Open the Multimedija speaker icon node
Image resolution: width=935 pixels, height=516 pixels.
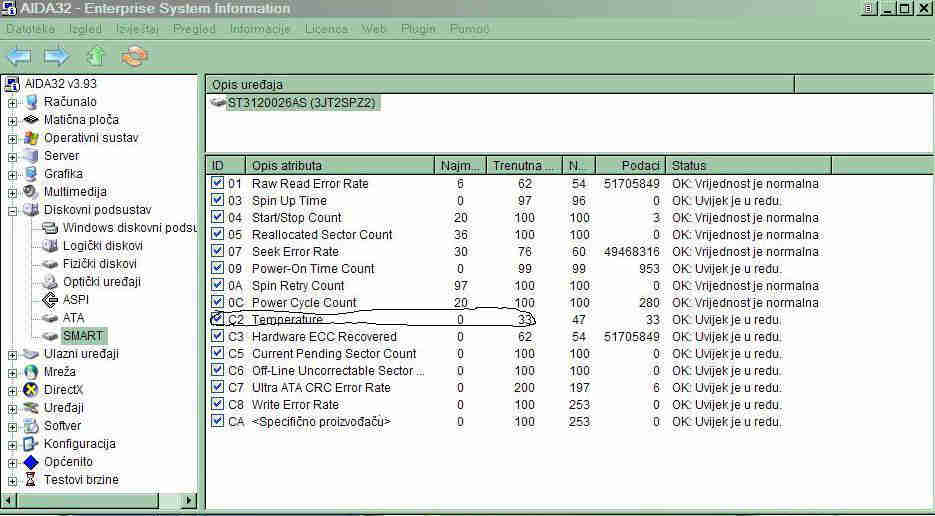31,192
